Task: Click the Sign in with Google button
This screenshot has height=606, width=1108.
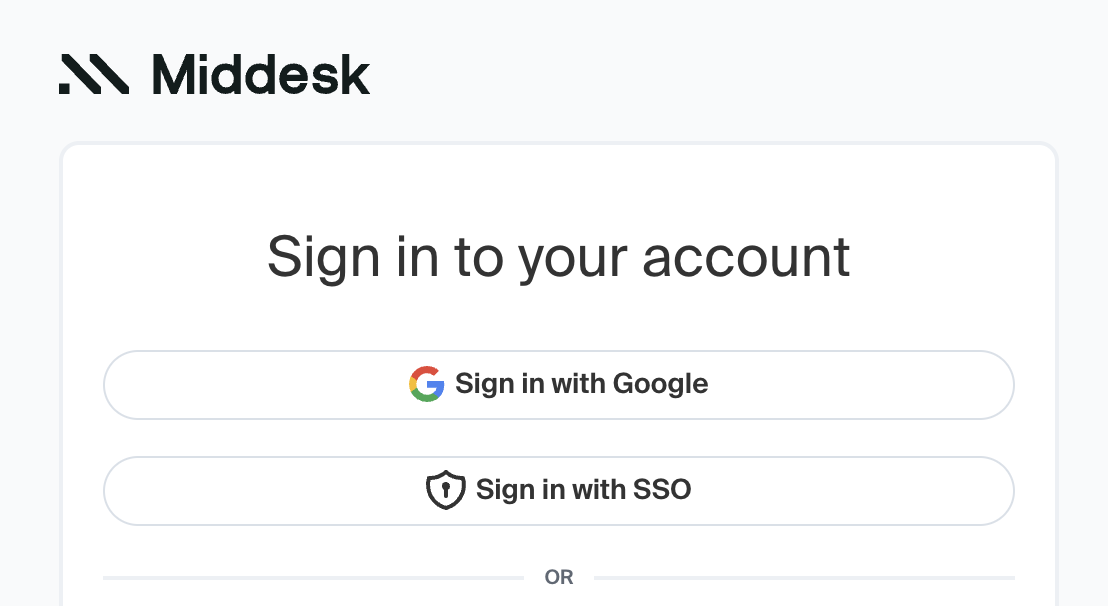Action: [x=559, y=384]
